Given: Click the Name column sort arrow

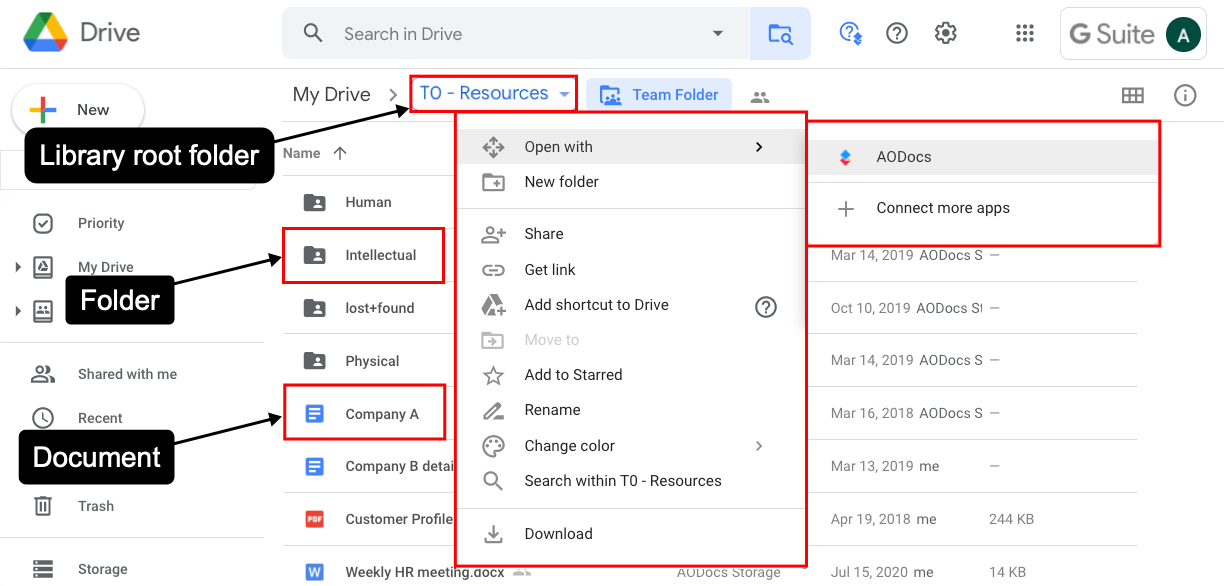Looking at the screenshot, I should pyautogui.click(x=340, y=153).
